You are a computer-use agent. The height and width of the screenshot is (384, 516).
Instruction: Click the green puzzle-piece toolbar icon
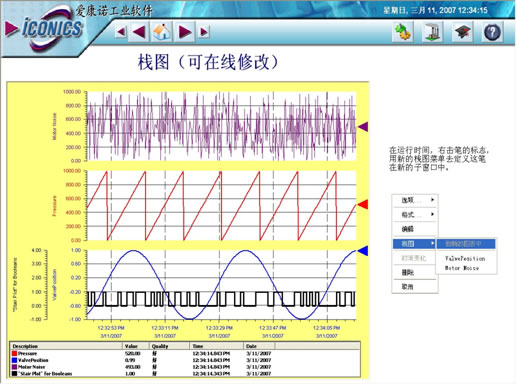403,32
